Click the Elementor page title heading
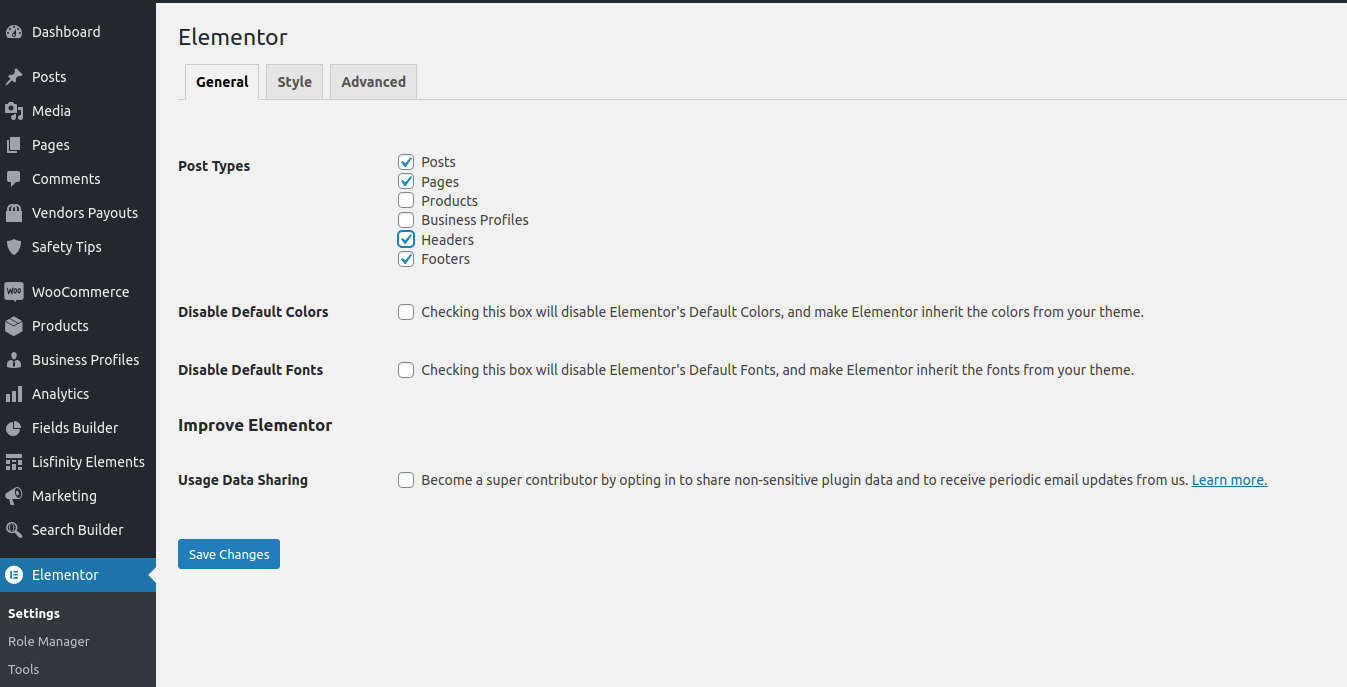 pyautogui.click(x=233, y=37)
